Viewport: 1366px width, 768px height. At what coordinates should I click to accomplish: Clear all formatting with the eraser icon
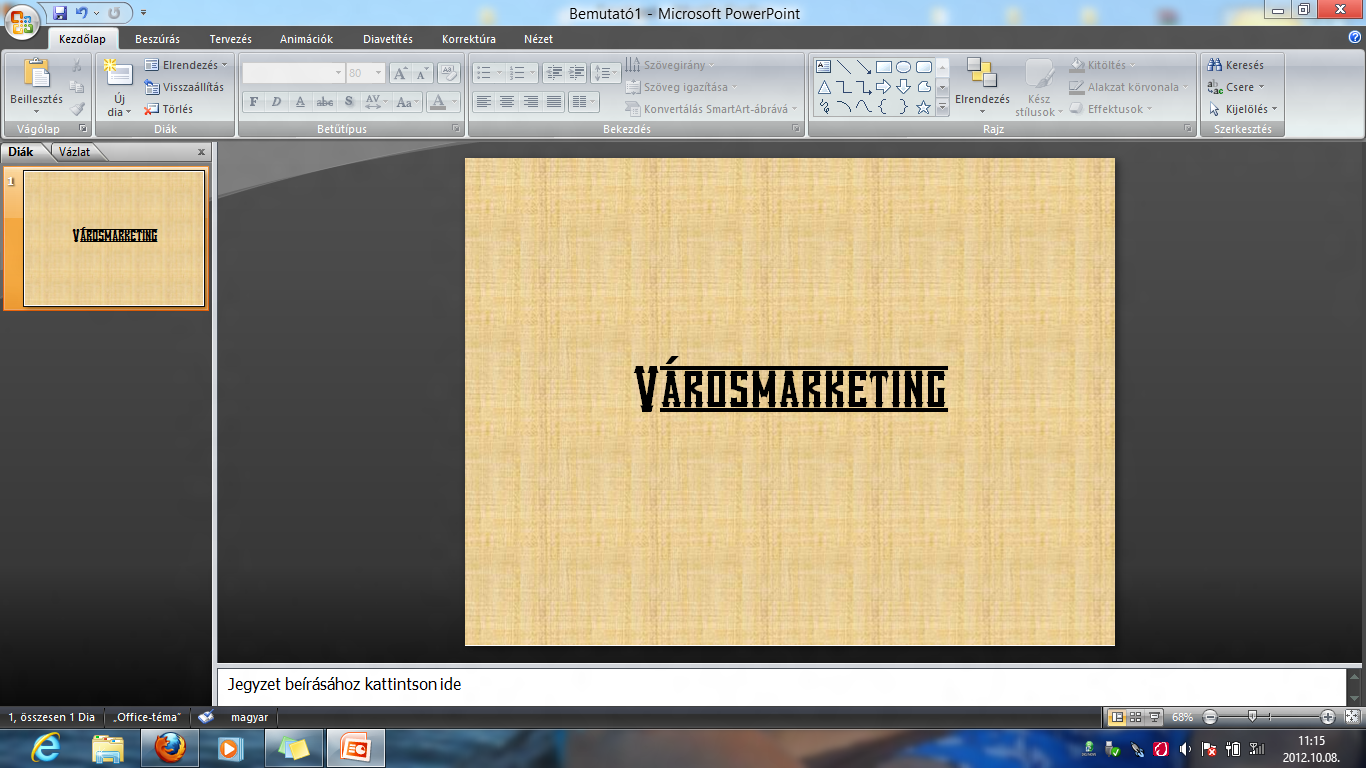pyautogui.click(x=449, y=73)
